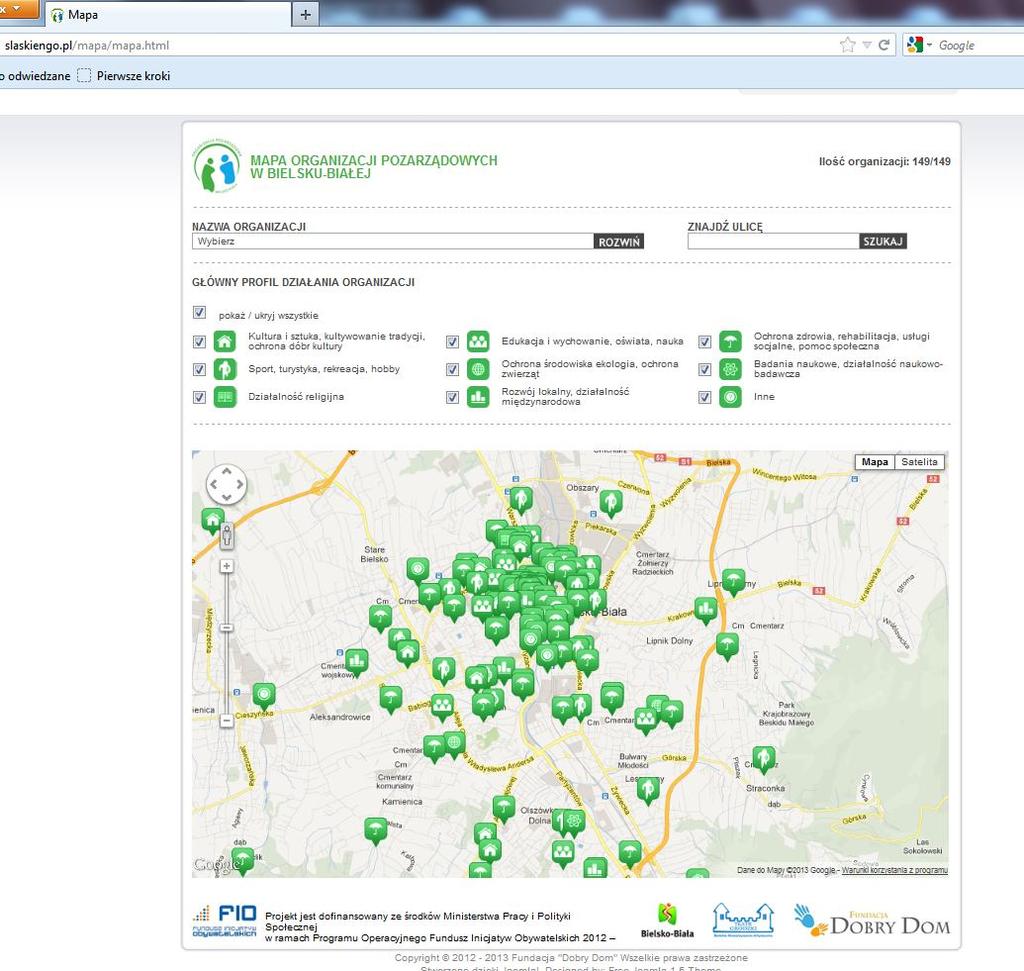Click the 'Działalność religijna' label

[x=296, y=397]
